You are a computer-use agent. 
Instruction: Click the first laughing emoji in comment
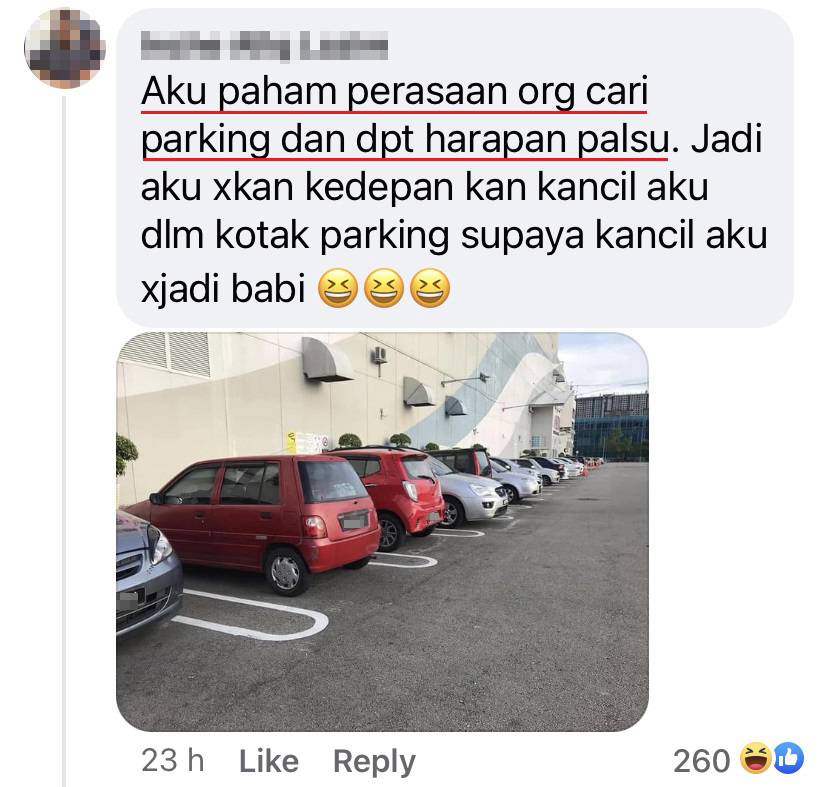pyautogui.click(x=338, y=288)
